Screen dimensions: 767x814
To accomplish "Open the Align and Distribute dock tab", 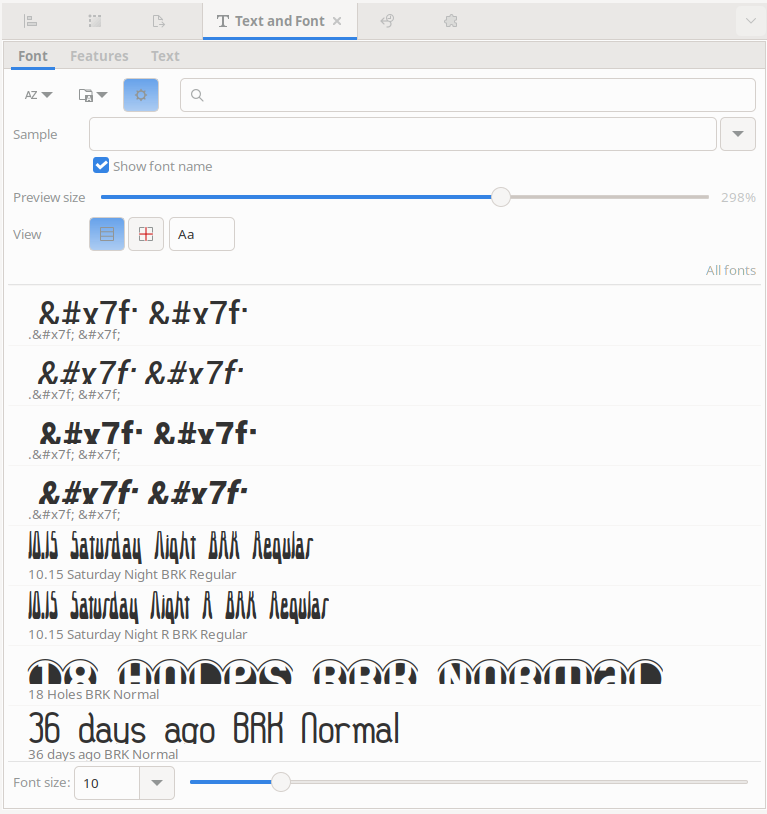I will click(x=30, y=21).
